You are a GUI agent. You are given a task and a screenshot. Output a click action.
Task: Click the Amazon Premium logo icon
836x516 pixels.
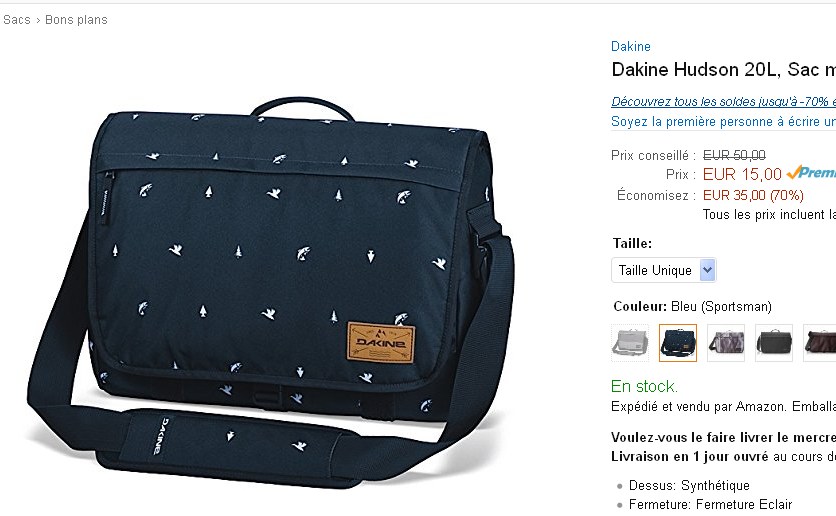811,173
